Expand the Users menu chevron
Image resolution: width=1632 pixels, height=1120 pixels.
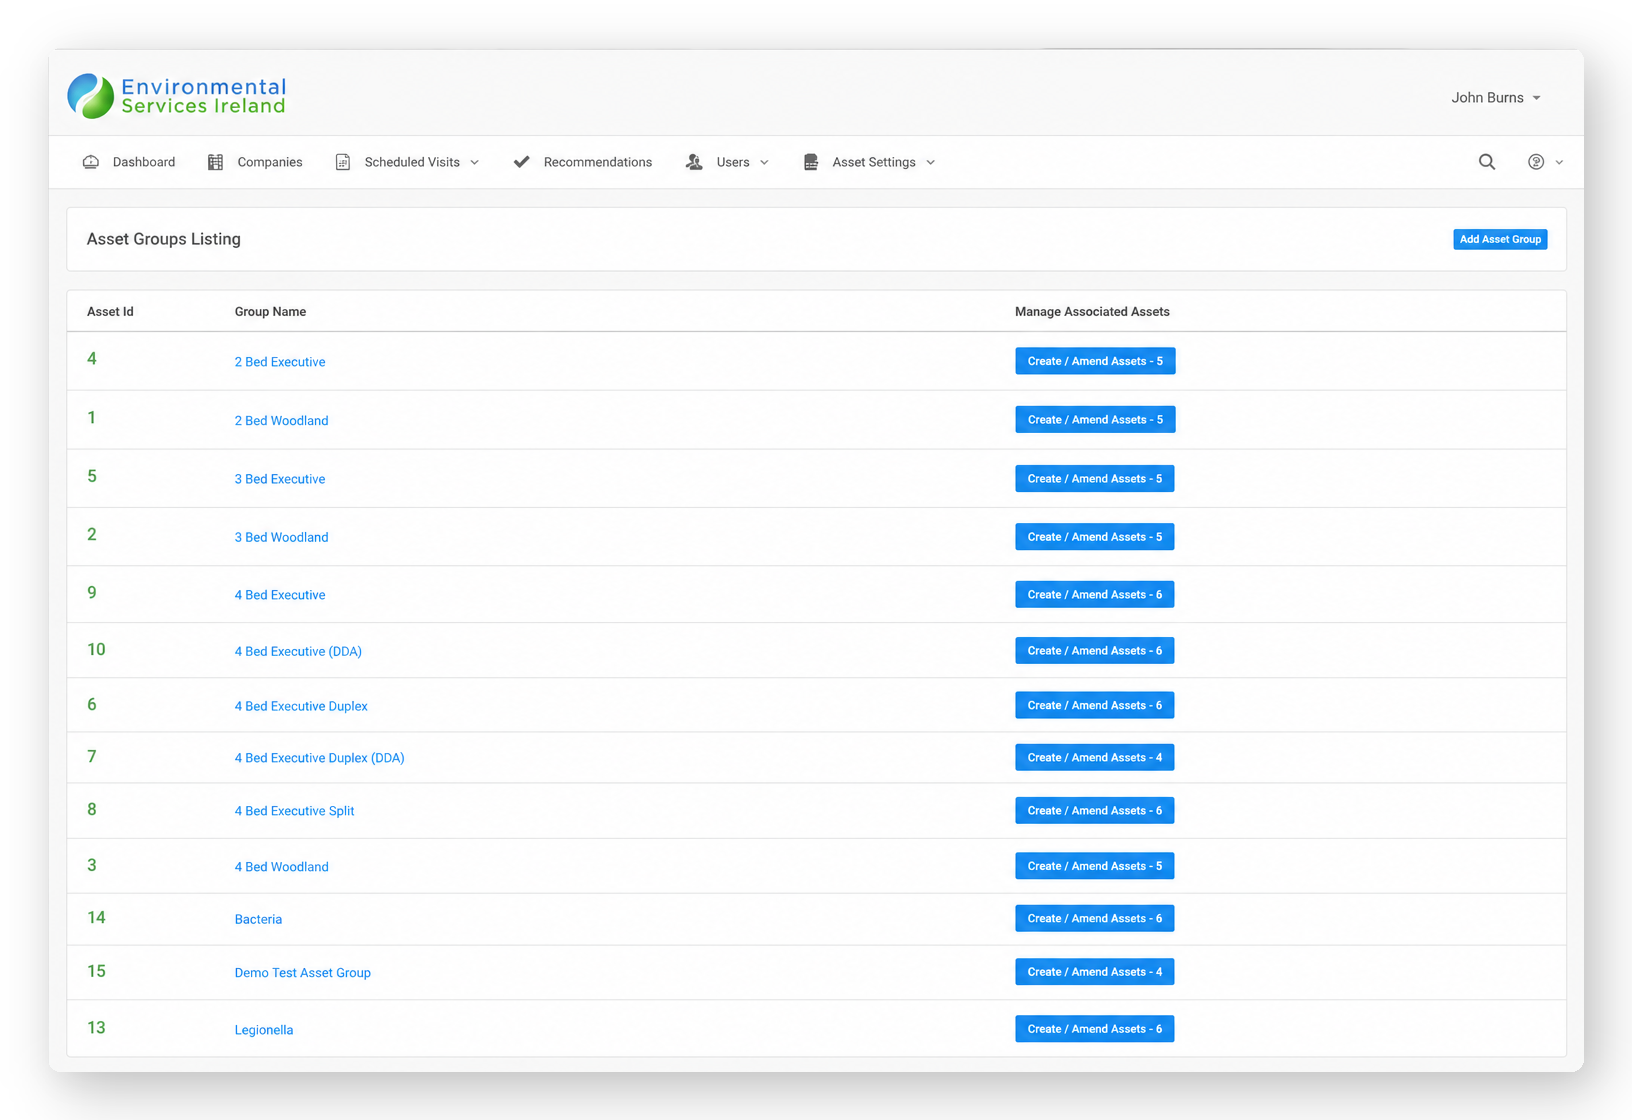(x=765, y=163)
